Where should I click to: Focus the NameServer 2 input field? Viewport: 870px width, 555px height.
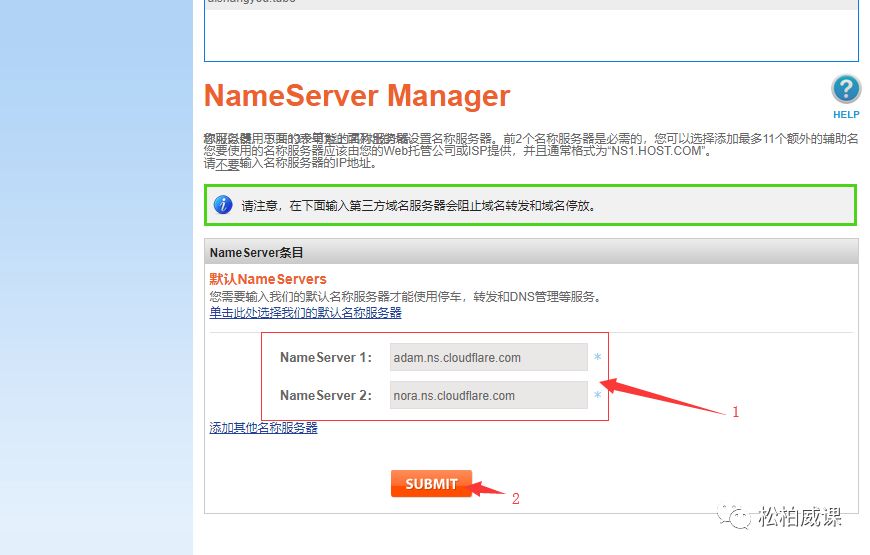(488, 395)
